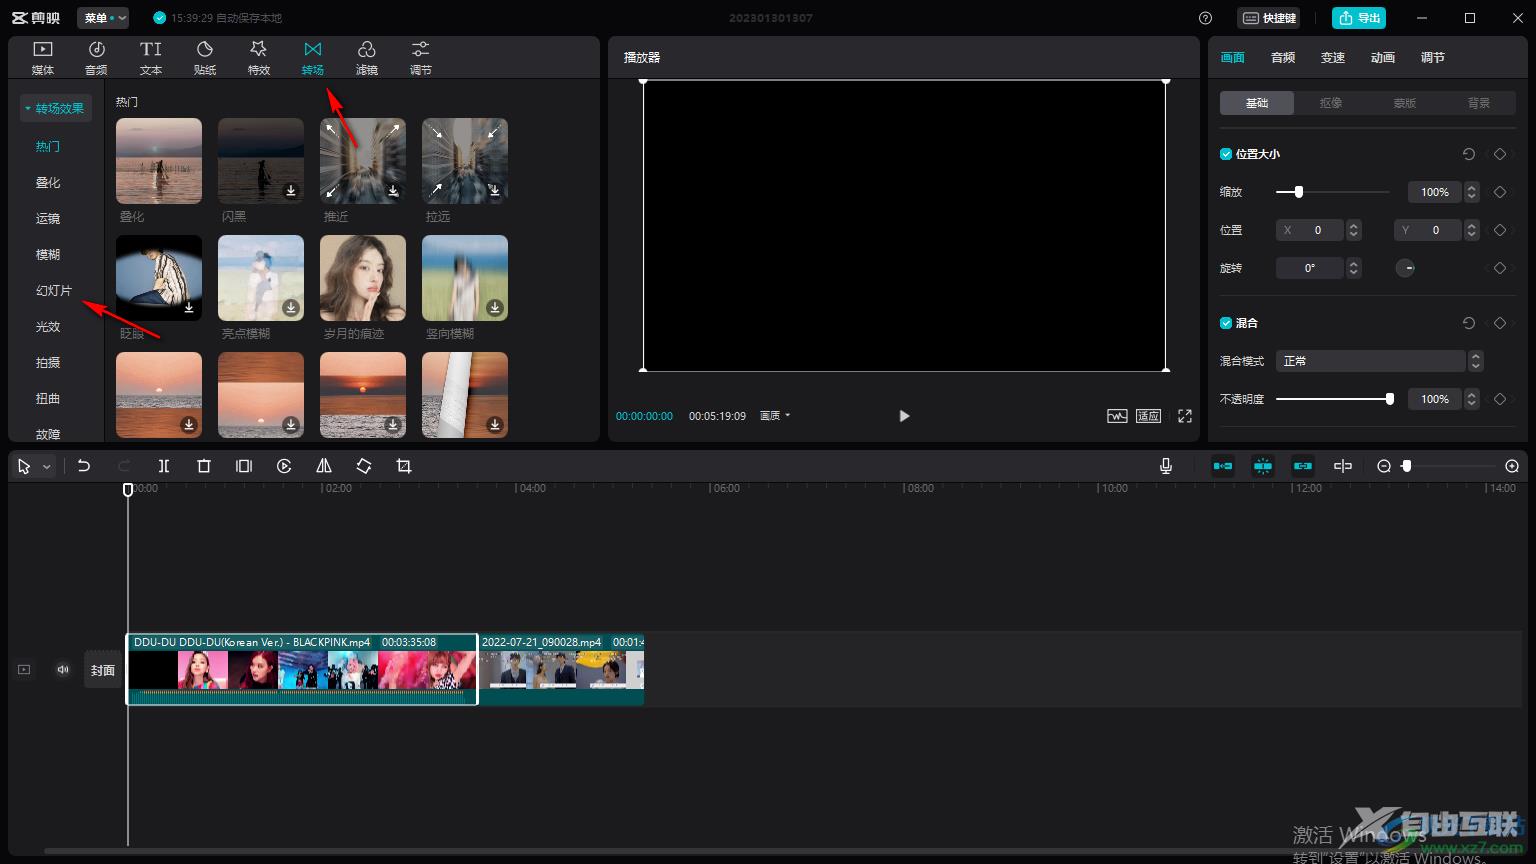Switch to the 音频 tab in properties panel
This screenshot has height=864, width=1536.
[1283, 58]
